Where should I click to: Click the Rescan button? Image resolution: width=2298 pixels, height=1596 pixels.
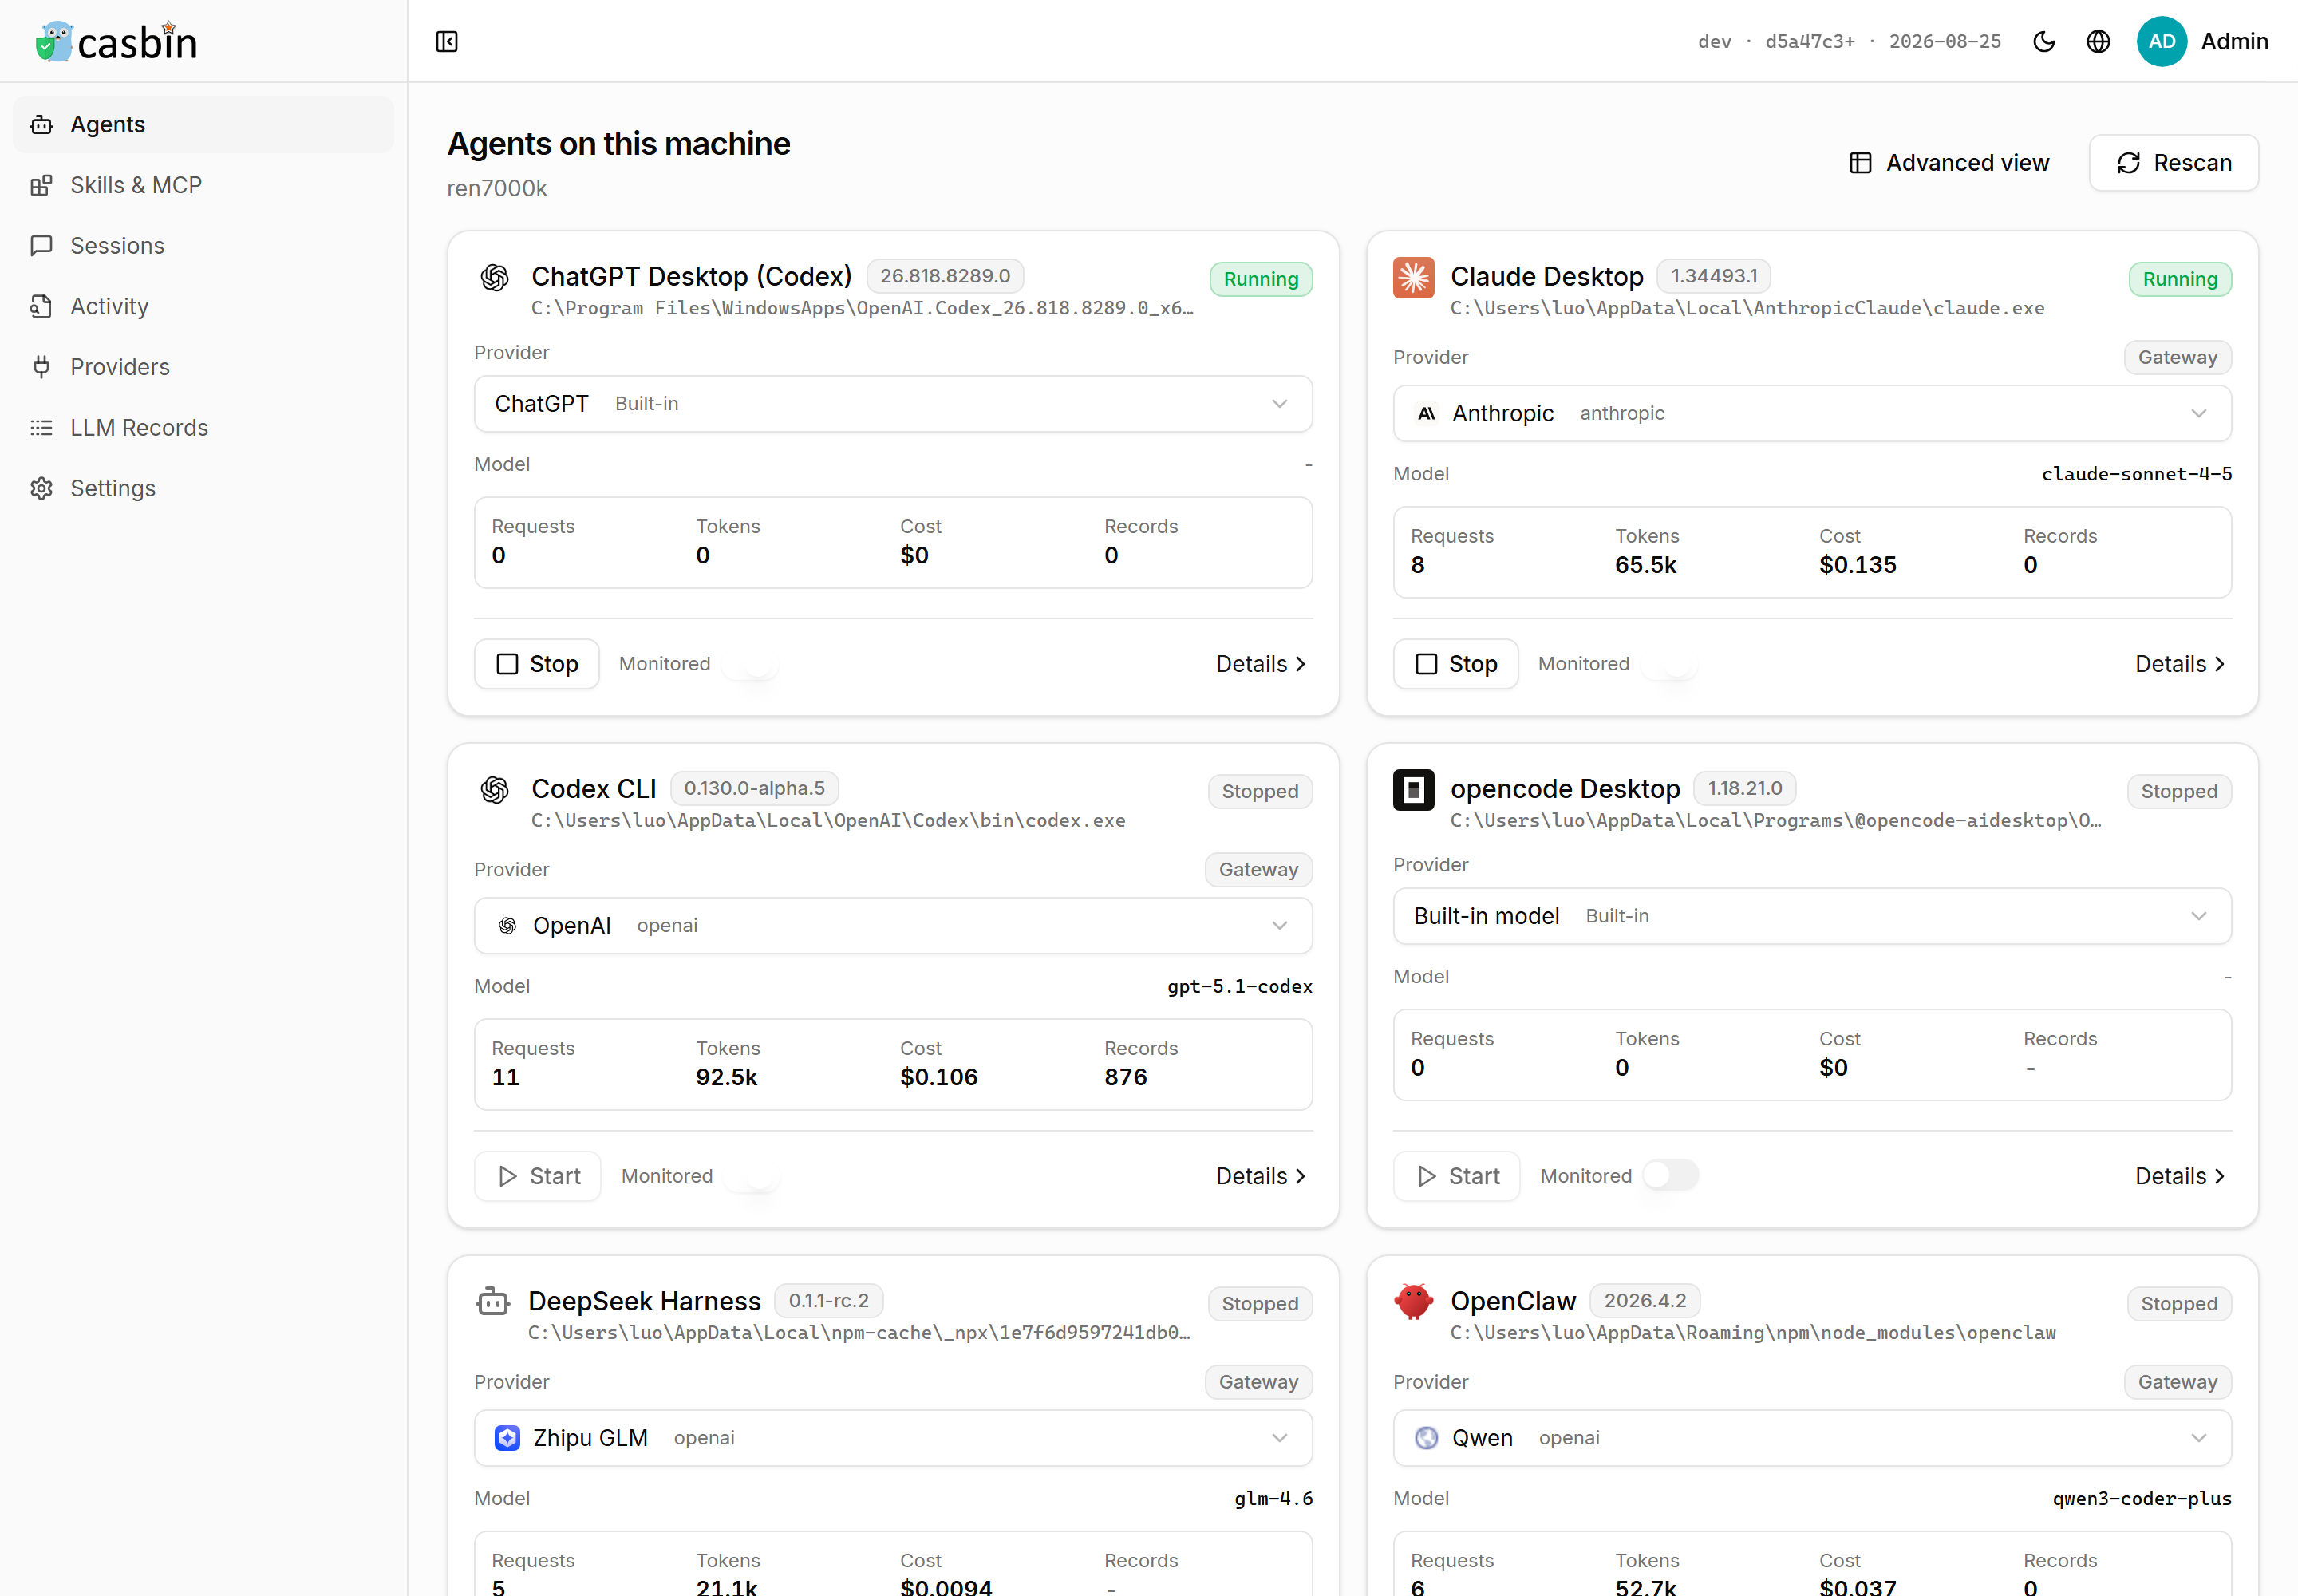[2174, 163]
